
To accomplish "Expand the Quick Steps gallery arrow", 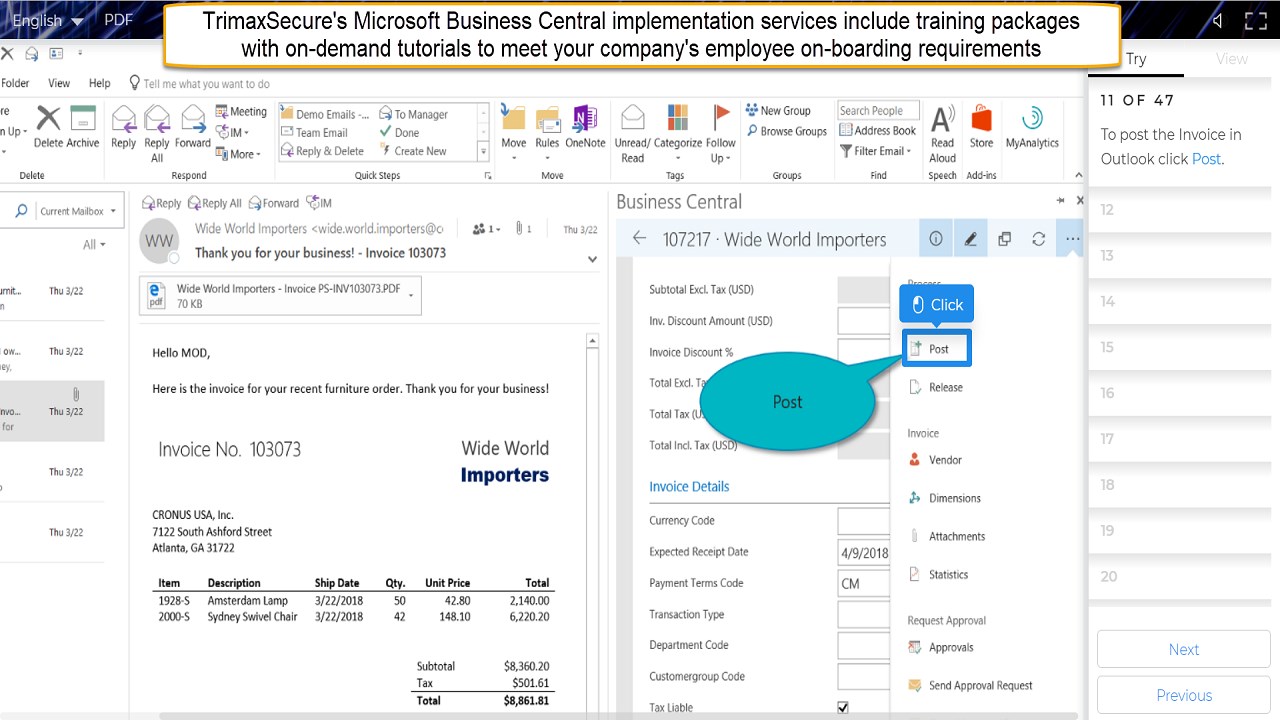I will pos(484,151).
